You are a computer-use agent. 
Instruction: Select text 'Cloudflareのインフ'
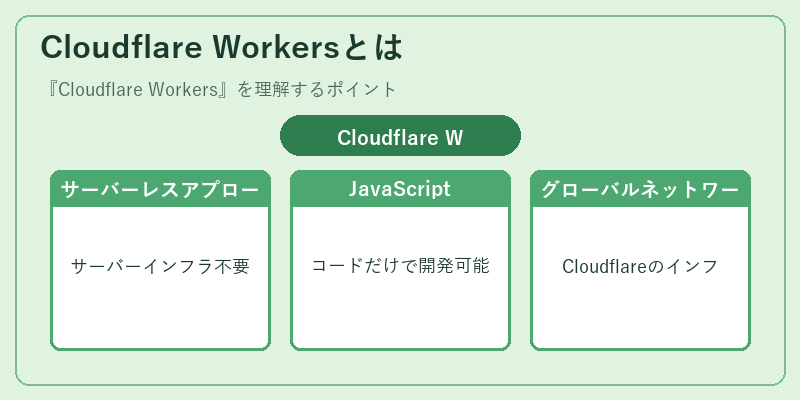[x=640, y=266]
